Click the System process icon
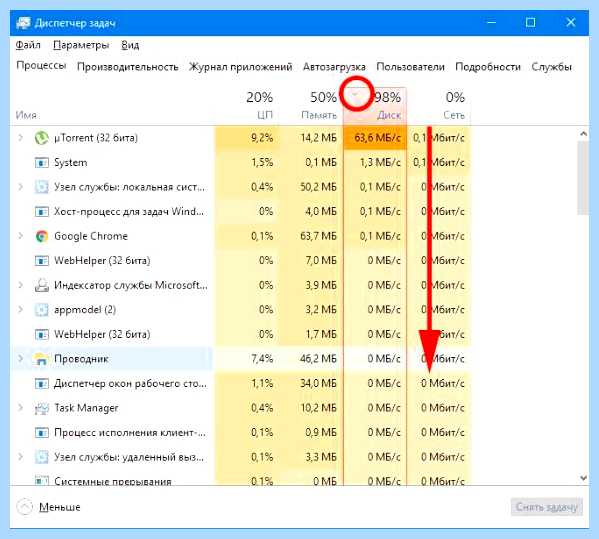 [x=41, y=163]
